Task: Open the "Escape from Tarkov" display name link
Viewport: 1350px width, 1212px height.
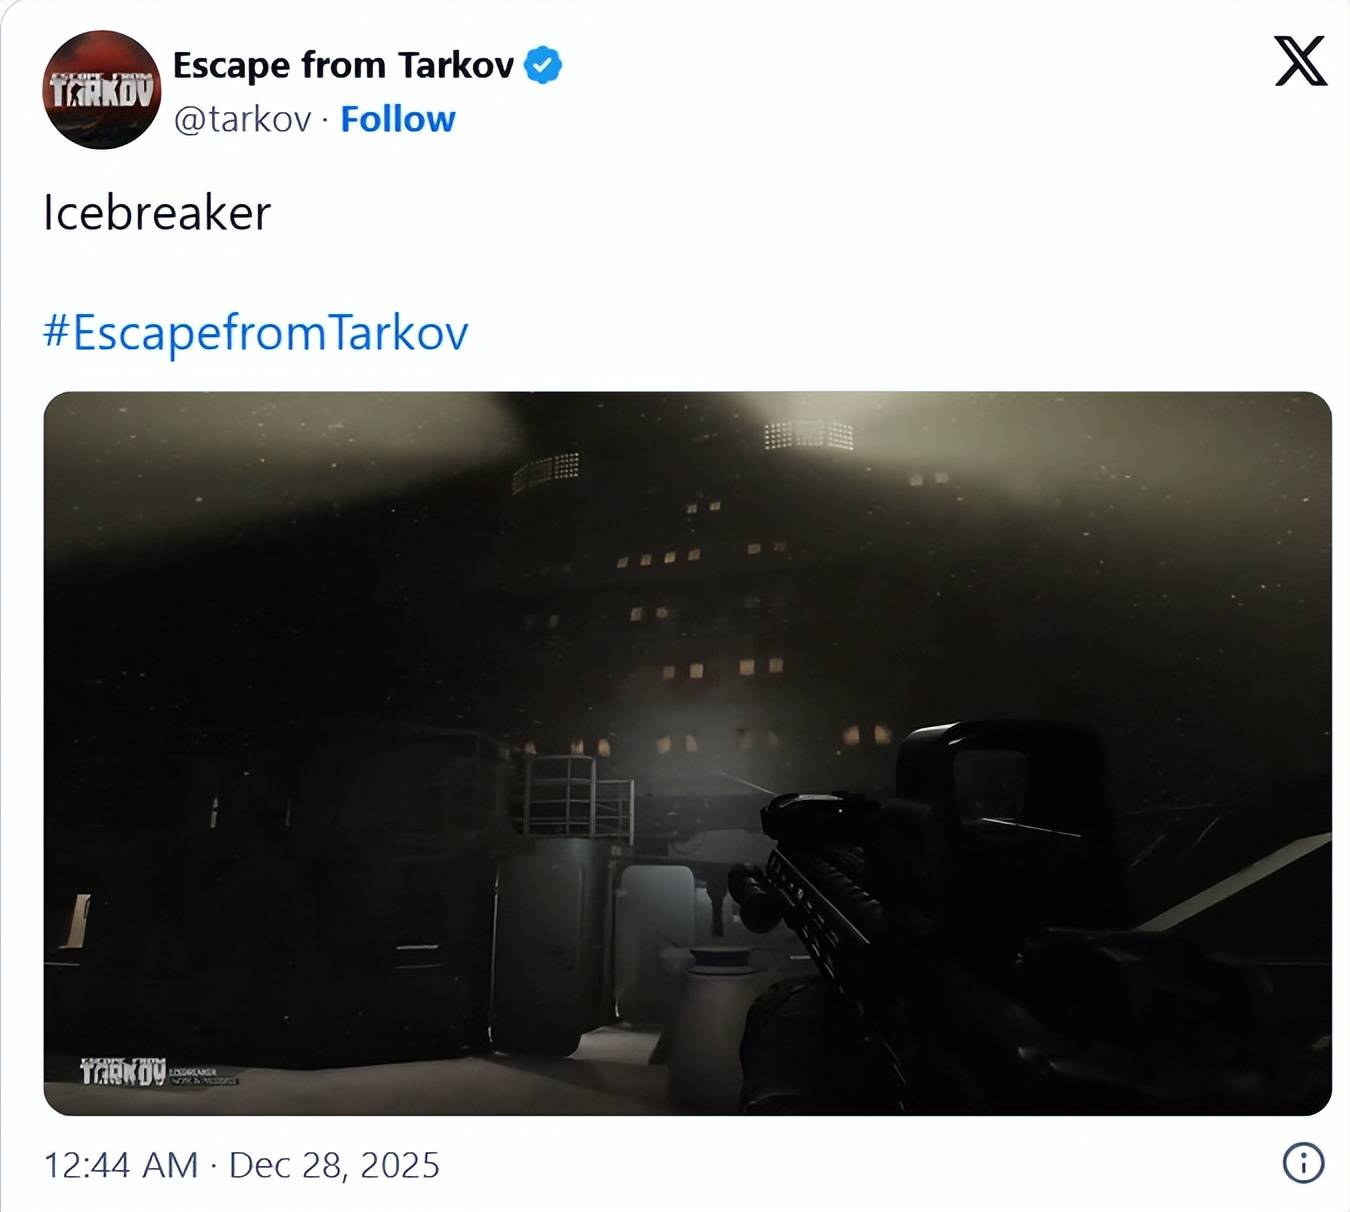Action: tap(343, 65)
